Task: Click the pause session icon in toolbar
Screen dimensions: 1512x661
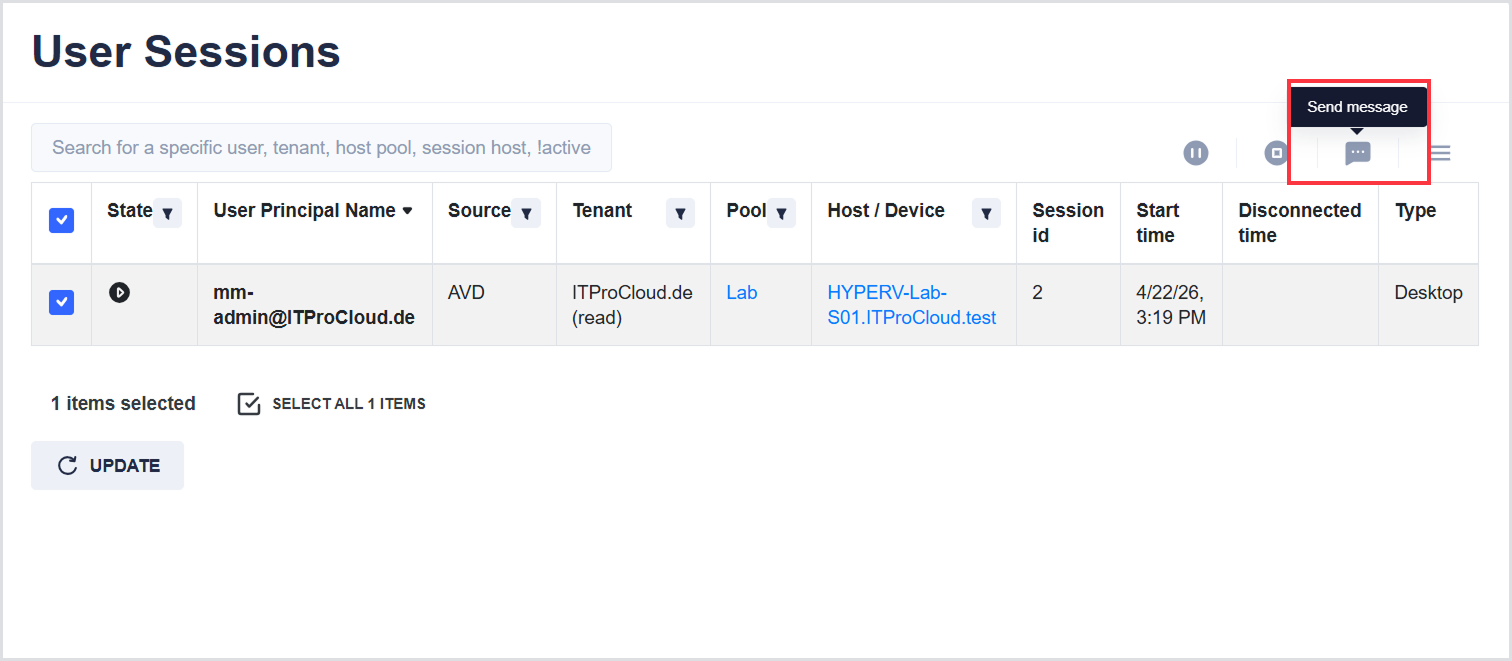Action: 1196,153
